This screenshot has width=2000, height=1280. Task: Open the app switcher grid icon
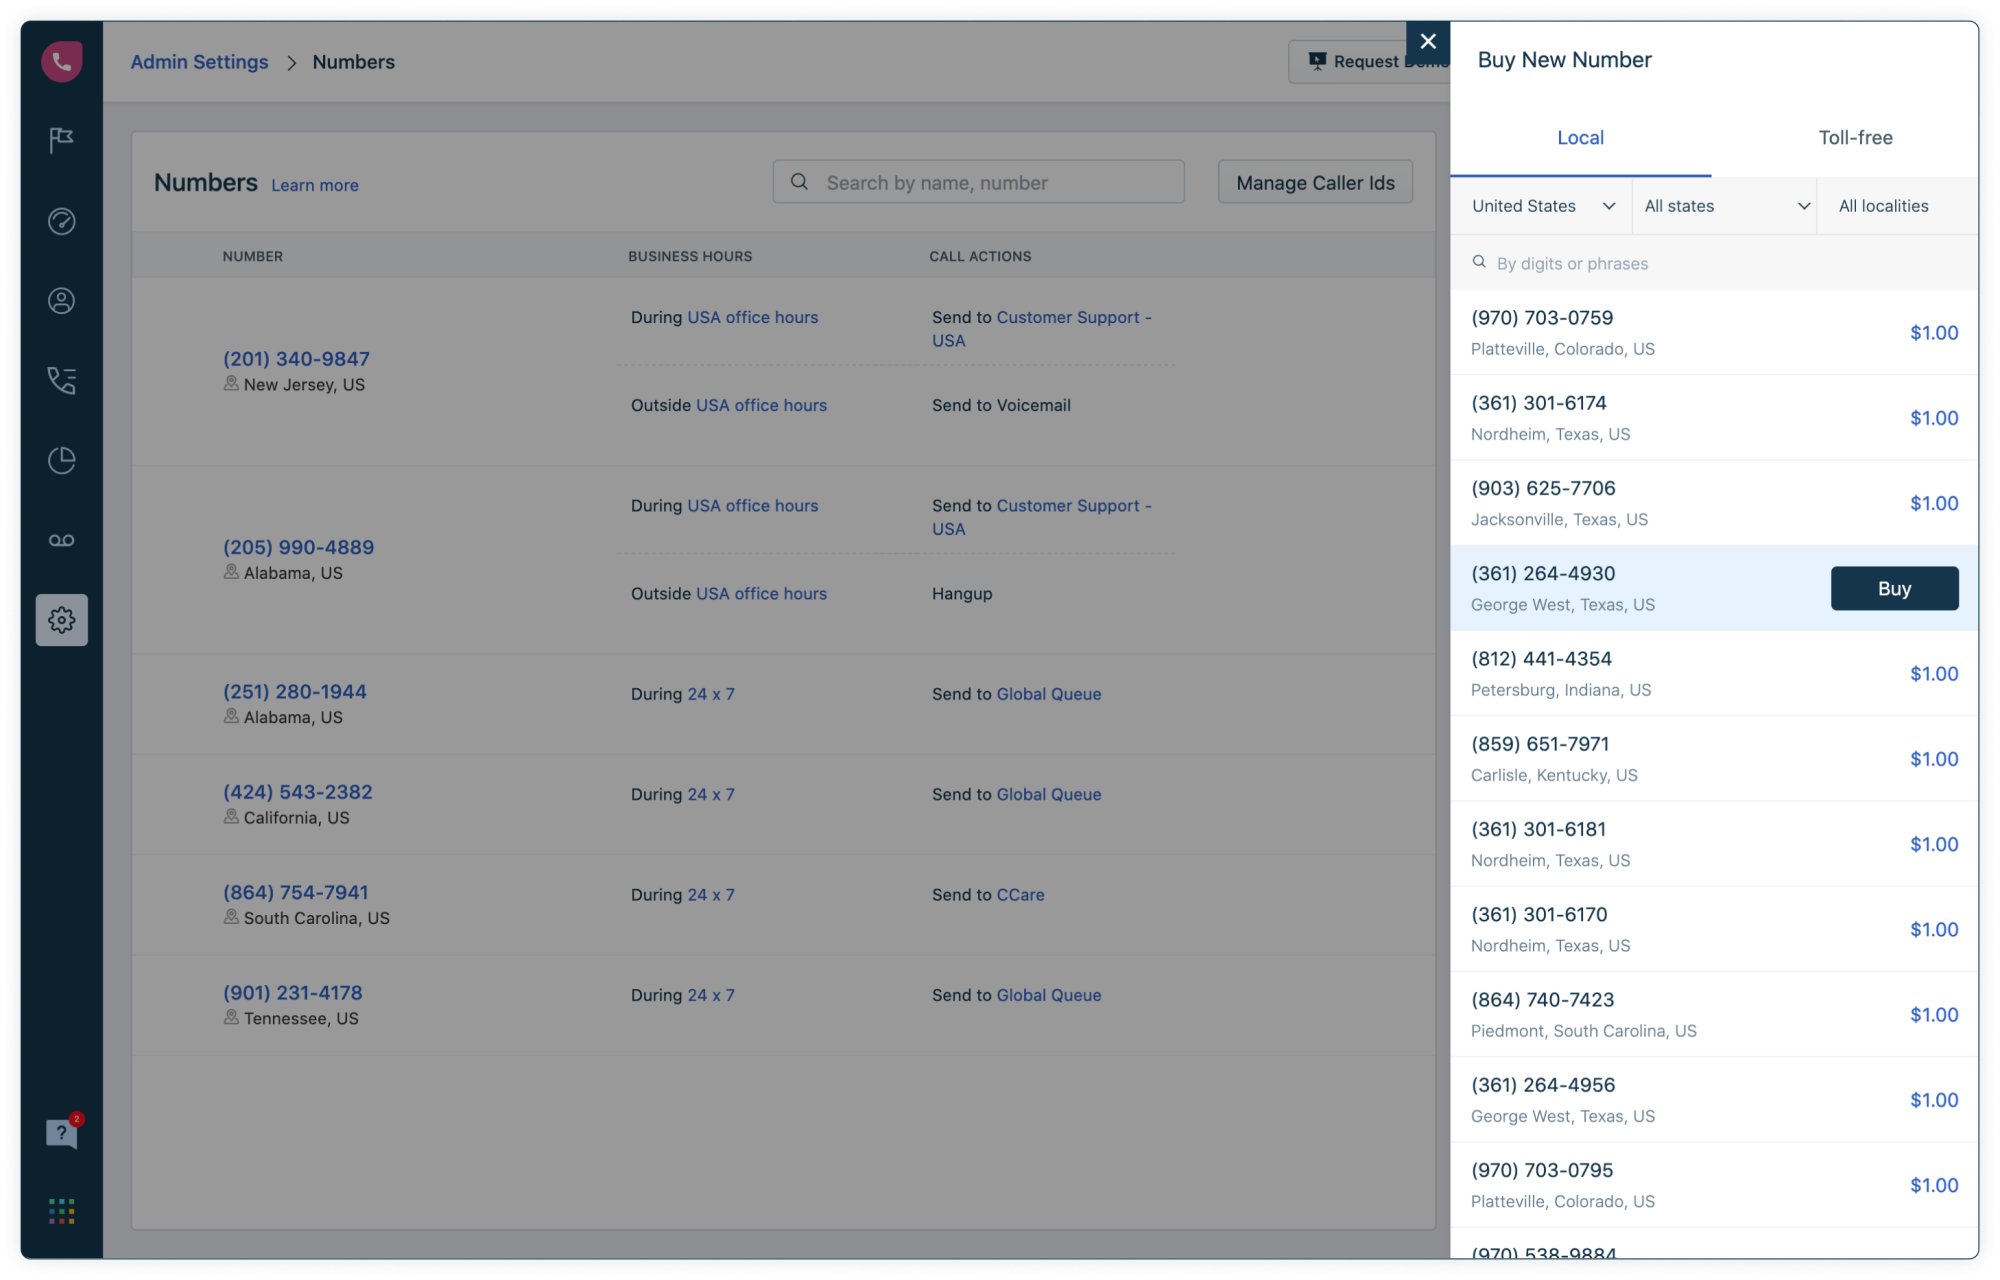pos(61,1212)
